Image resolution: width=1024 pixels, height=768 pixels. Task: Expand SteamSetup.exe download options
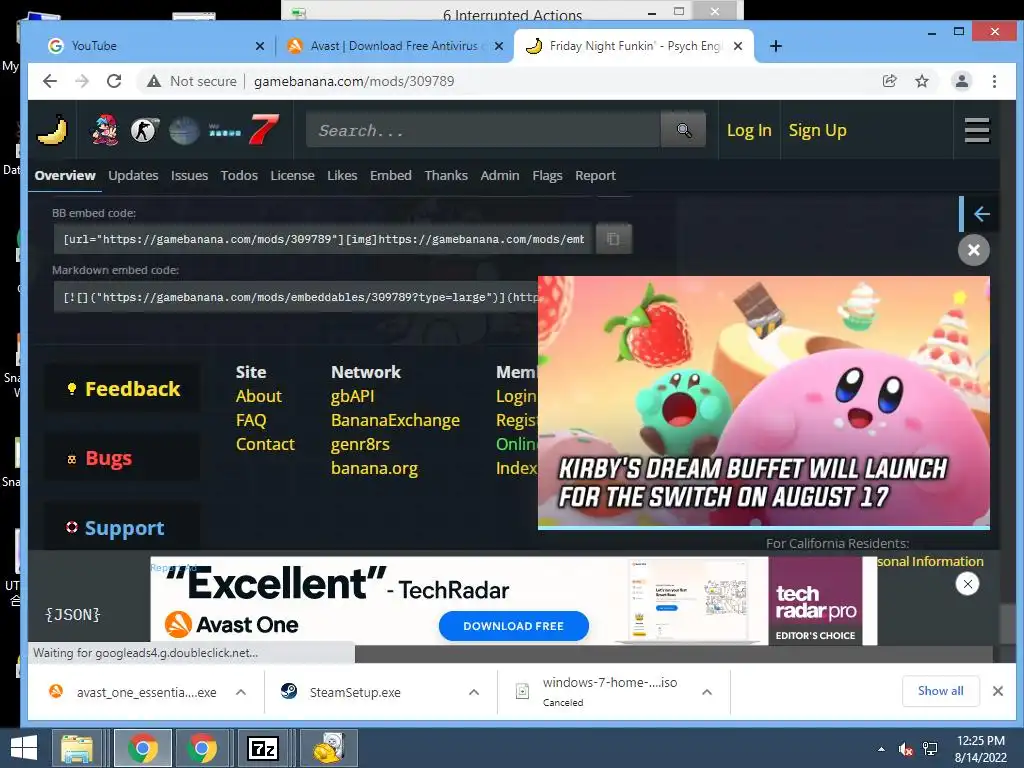tap(474, 692)
